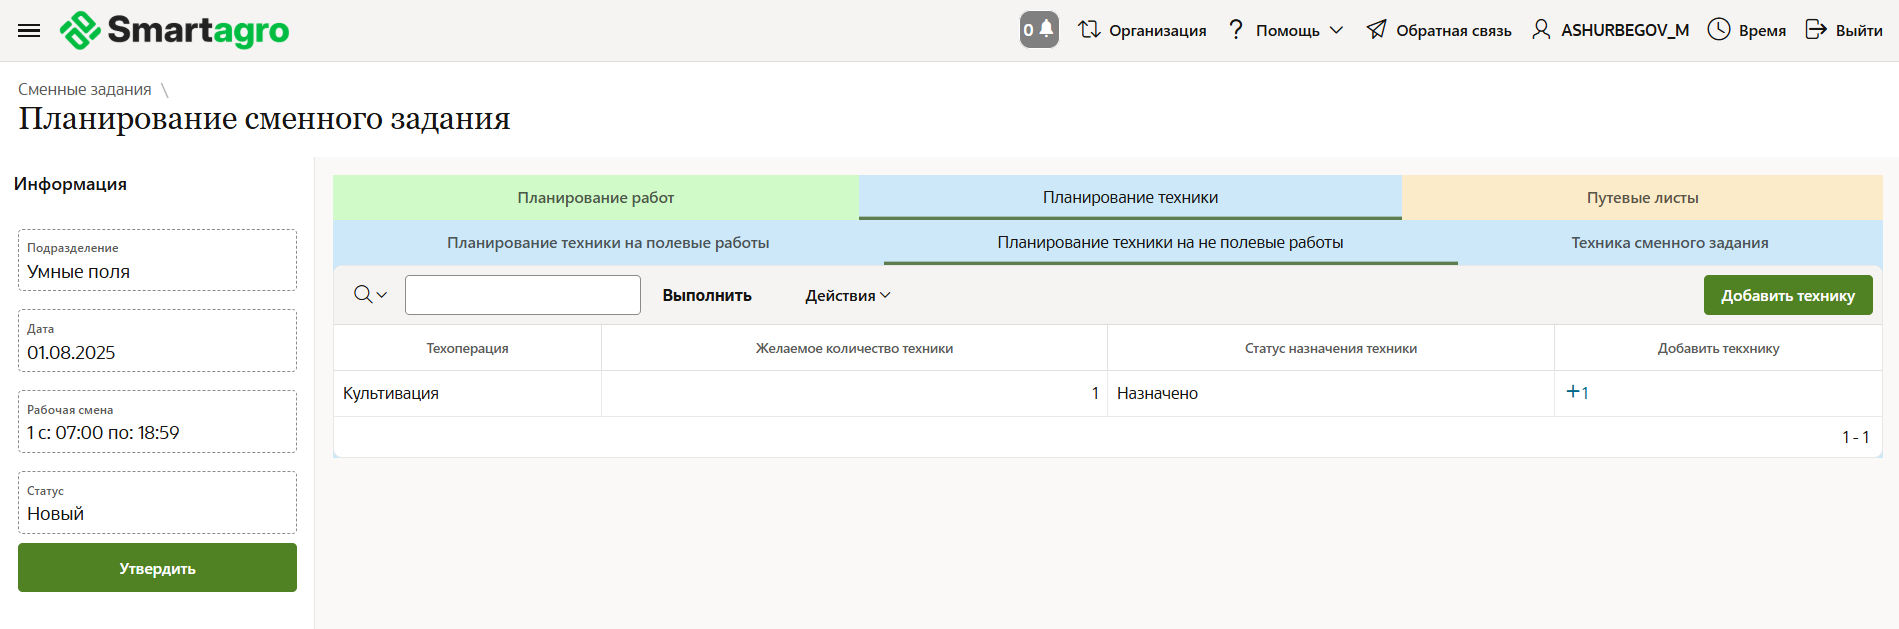Open the notifications bell counter
The image size is (1899, 629).
1039,30
